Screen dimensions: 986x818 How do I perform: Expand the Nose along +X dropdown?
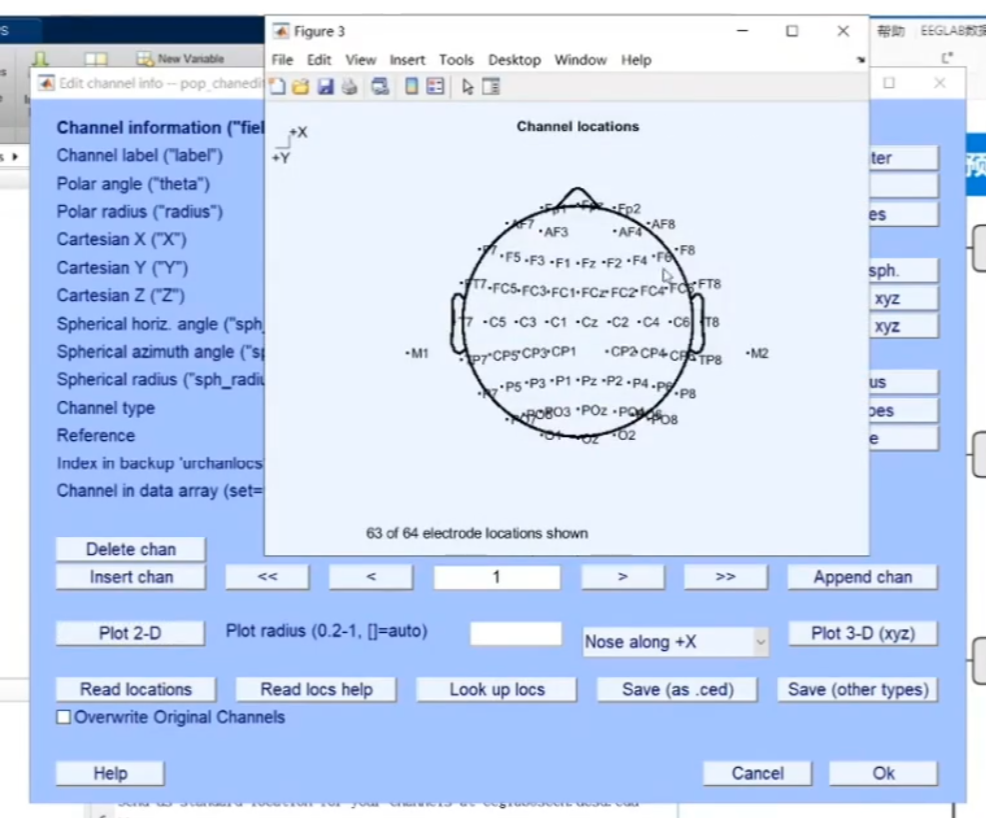click(x=760, y=642)
